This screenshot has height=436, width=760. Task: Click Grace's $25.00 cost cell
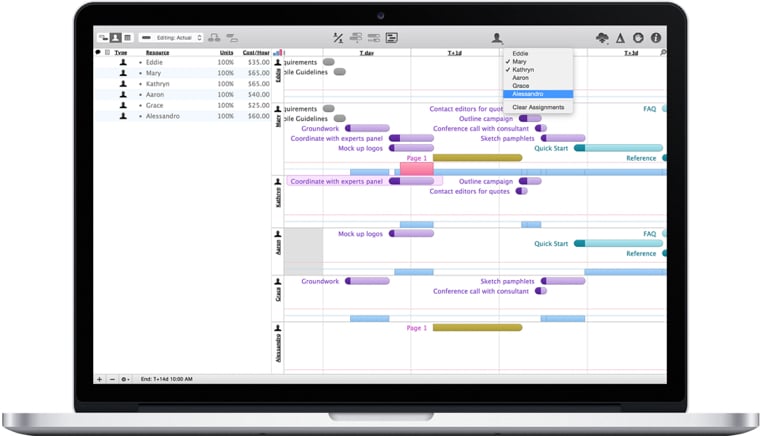point(258,105)
